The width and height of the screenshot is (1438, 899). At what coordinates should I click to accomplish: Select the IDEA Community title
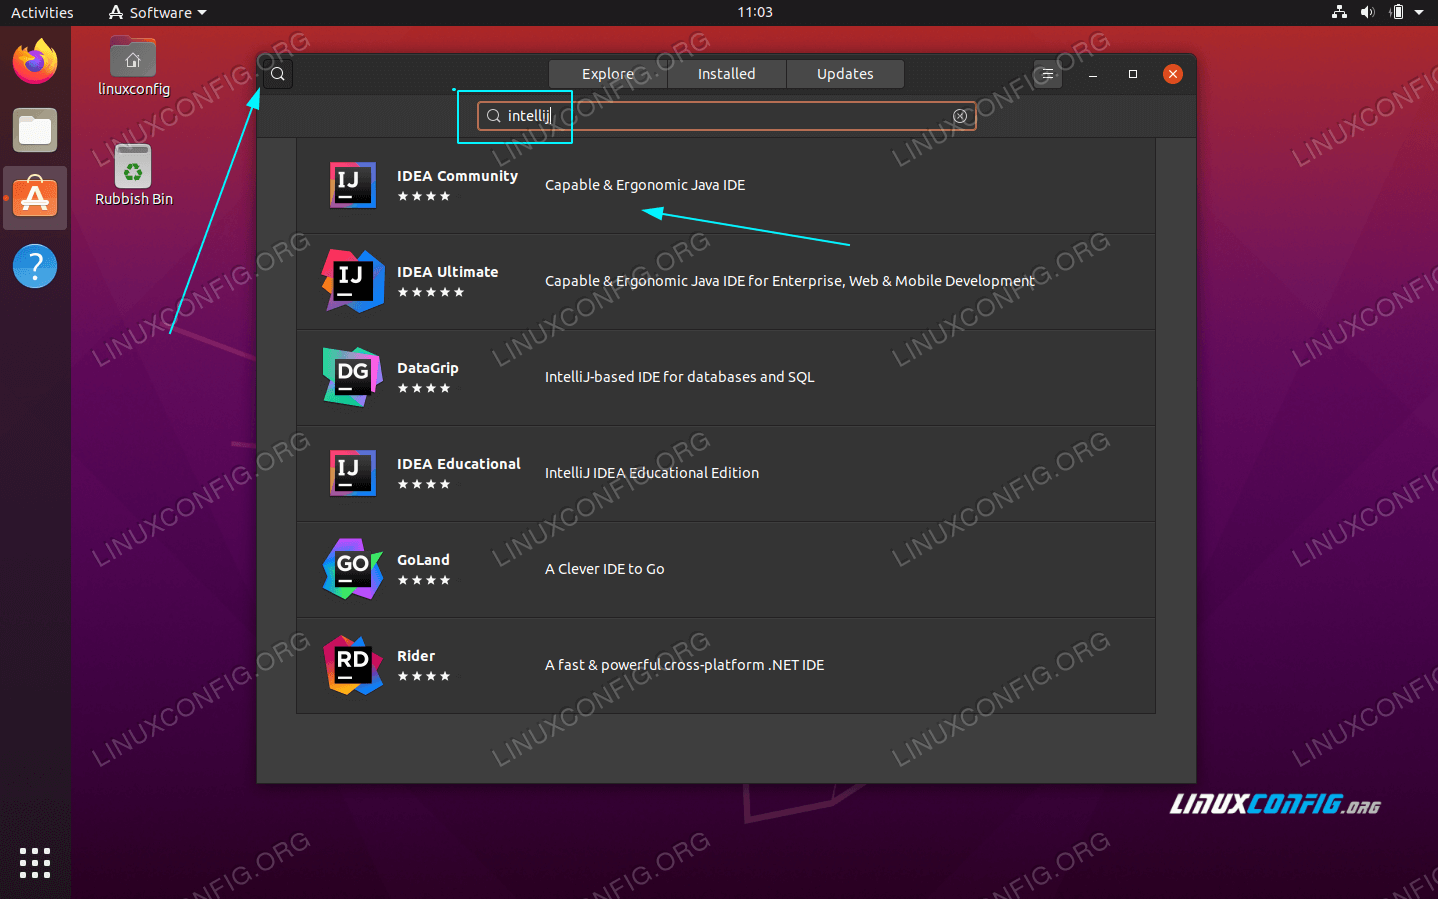[457, 176]
